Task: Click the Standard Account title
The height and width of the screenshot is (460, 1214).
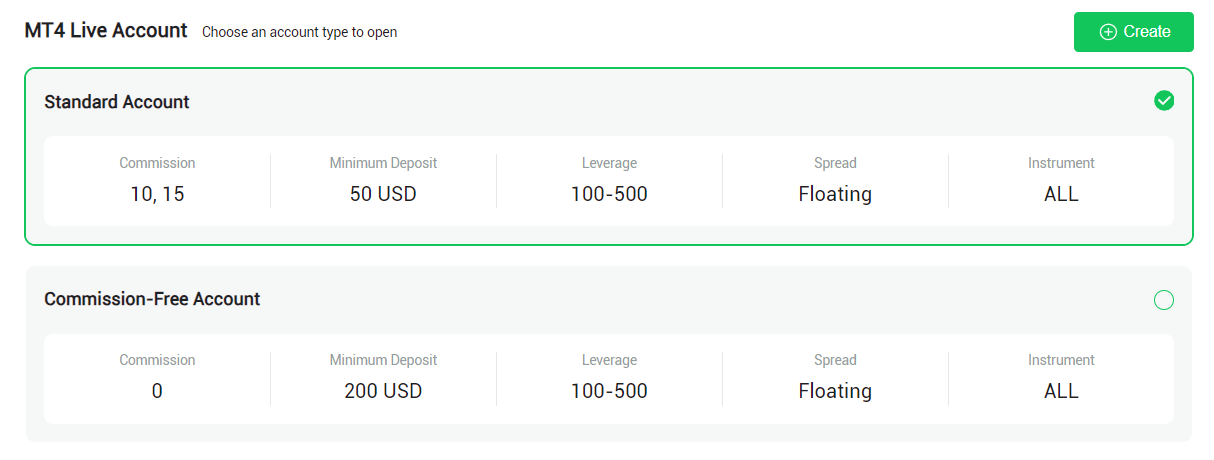Action: [117, 102]
